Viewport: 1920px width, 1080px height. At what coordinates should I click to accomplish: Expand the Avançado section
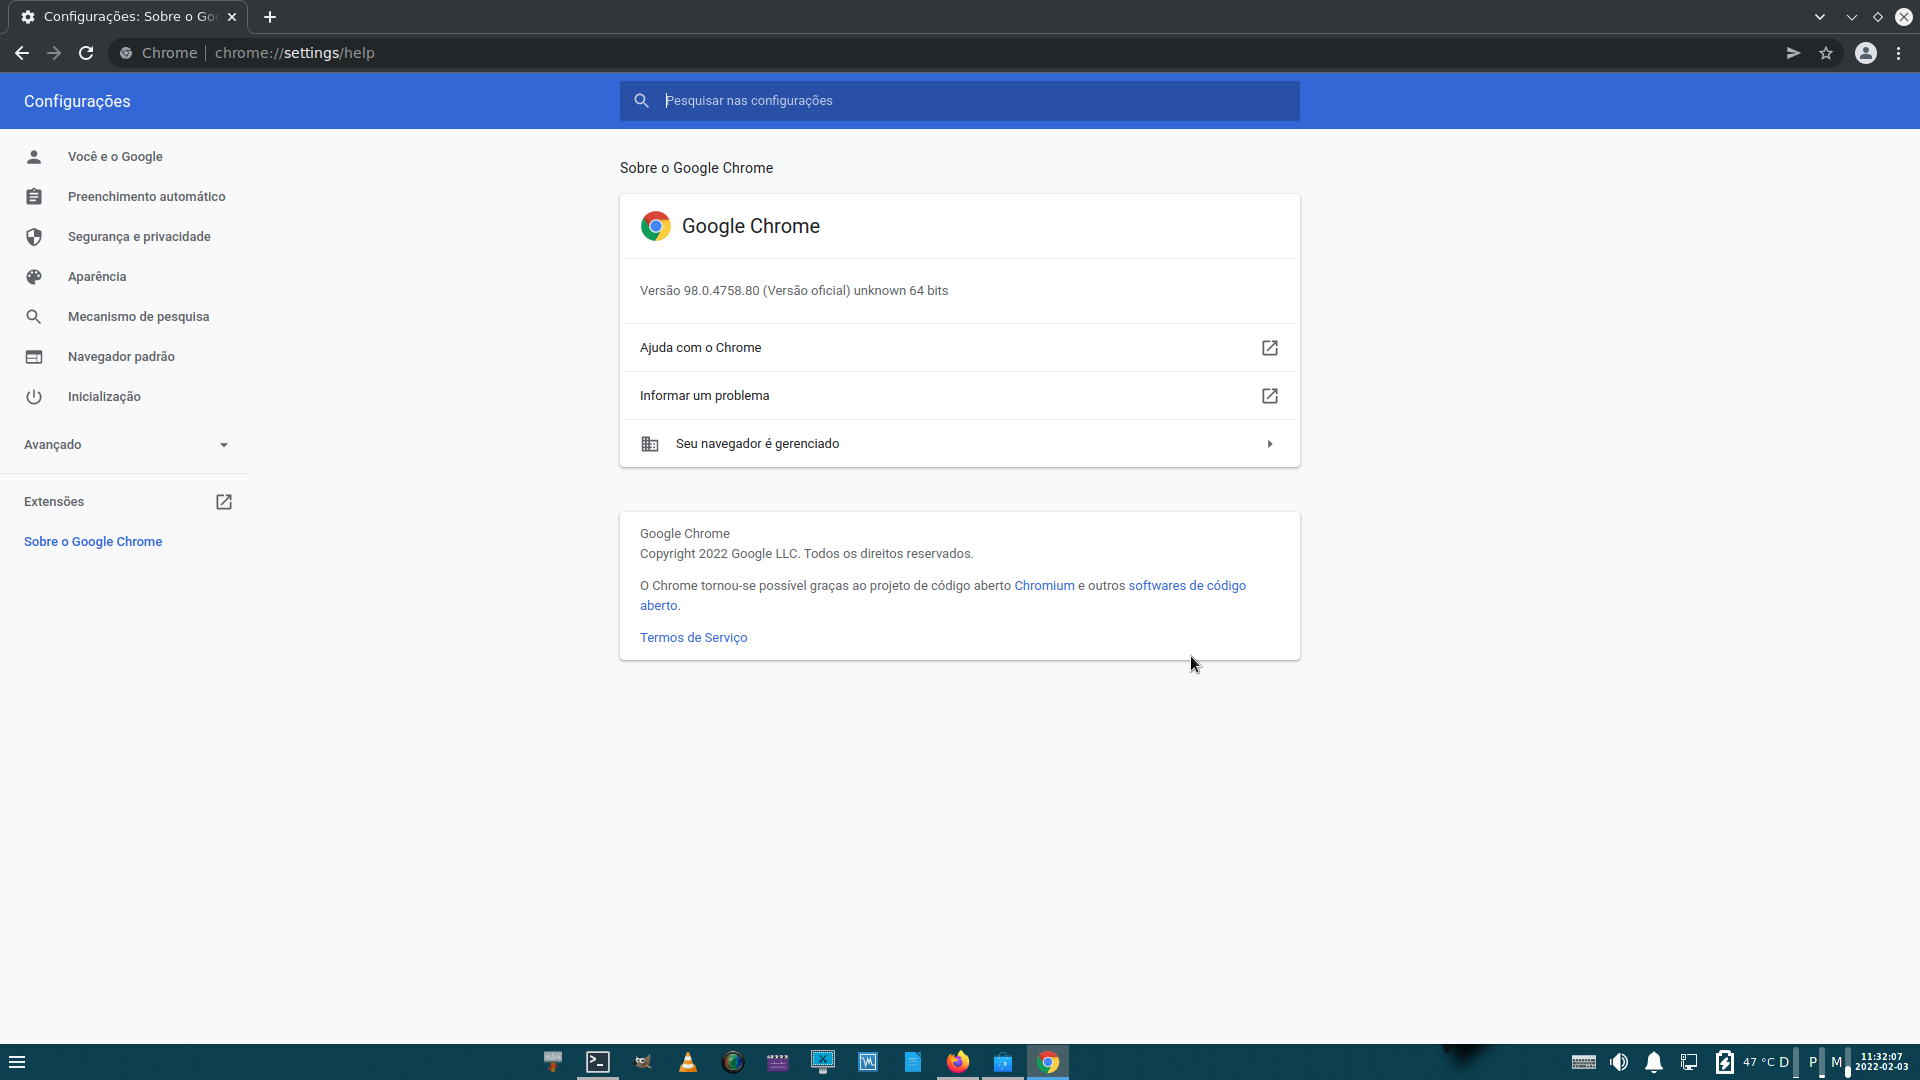point(125,445)
